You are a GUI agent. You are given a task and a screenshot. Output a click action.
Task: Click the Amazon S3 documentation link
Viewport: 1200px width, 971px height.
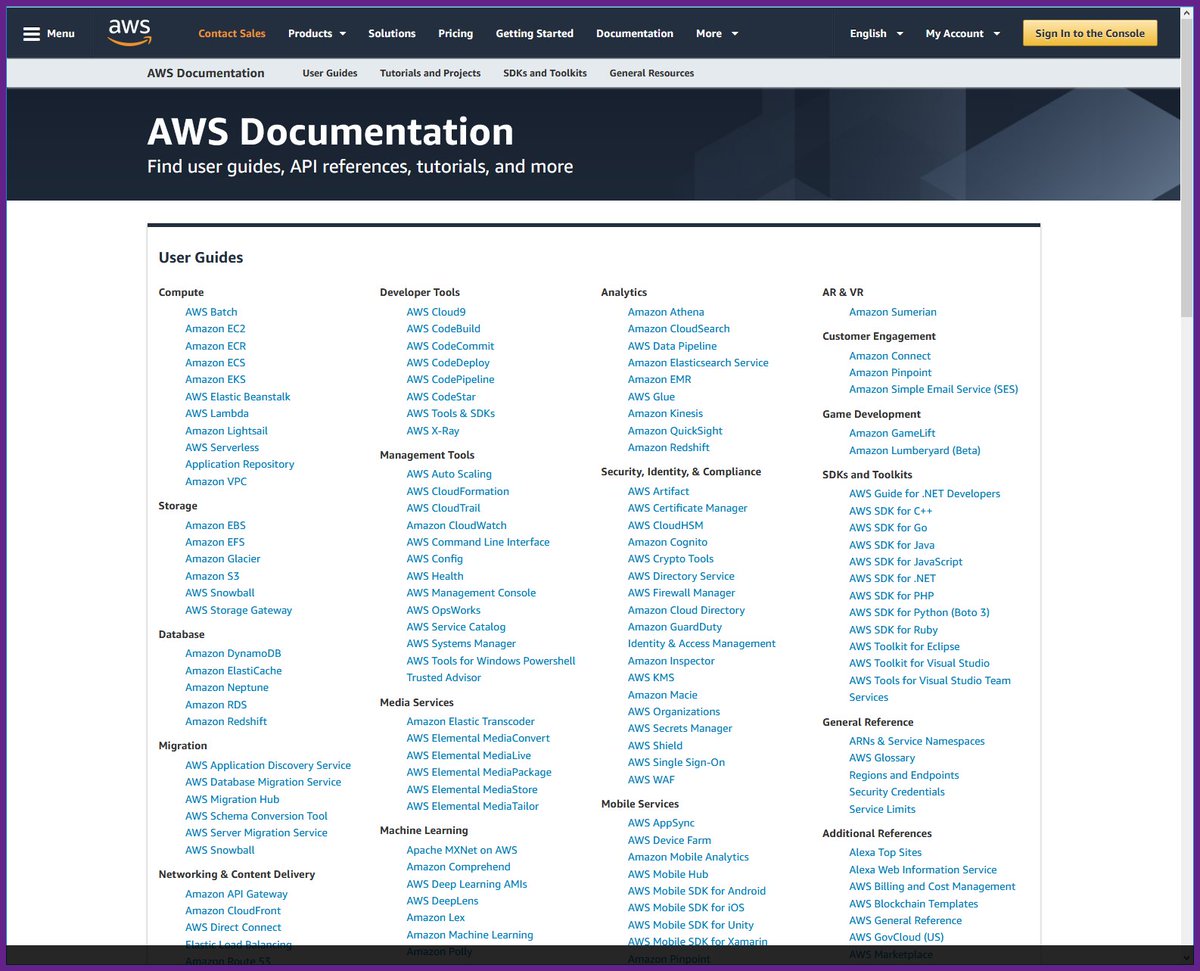pos(212,575)
